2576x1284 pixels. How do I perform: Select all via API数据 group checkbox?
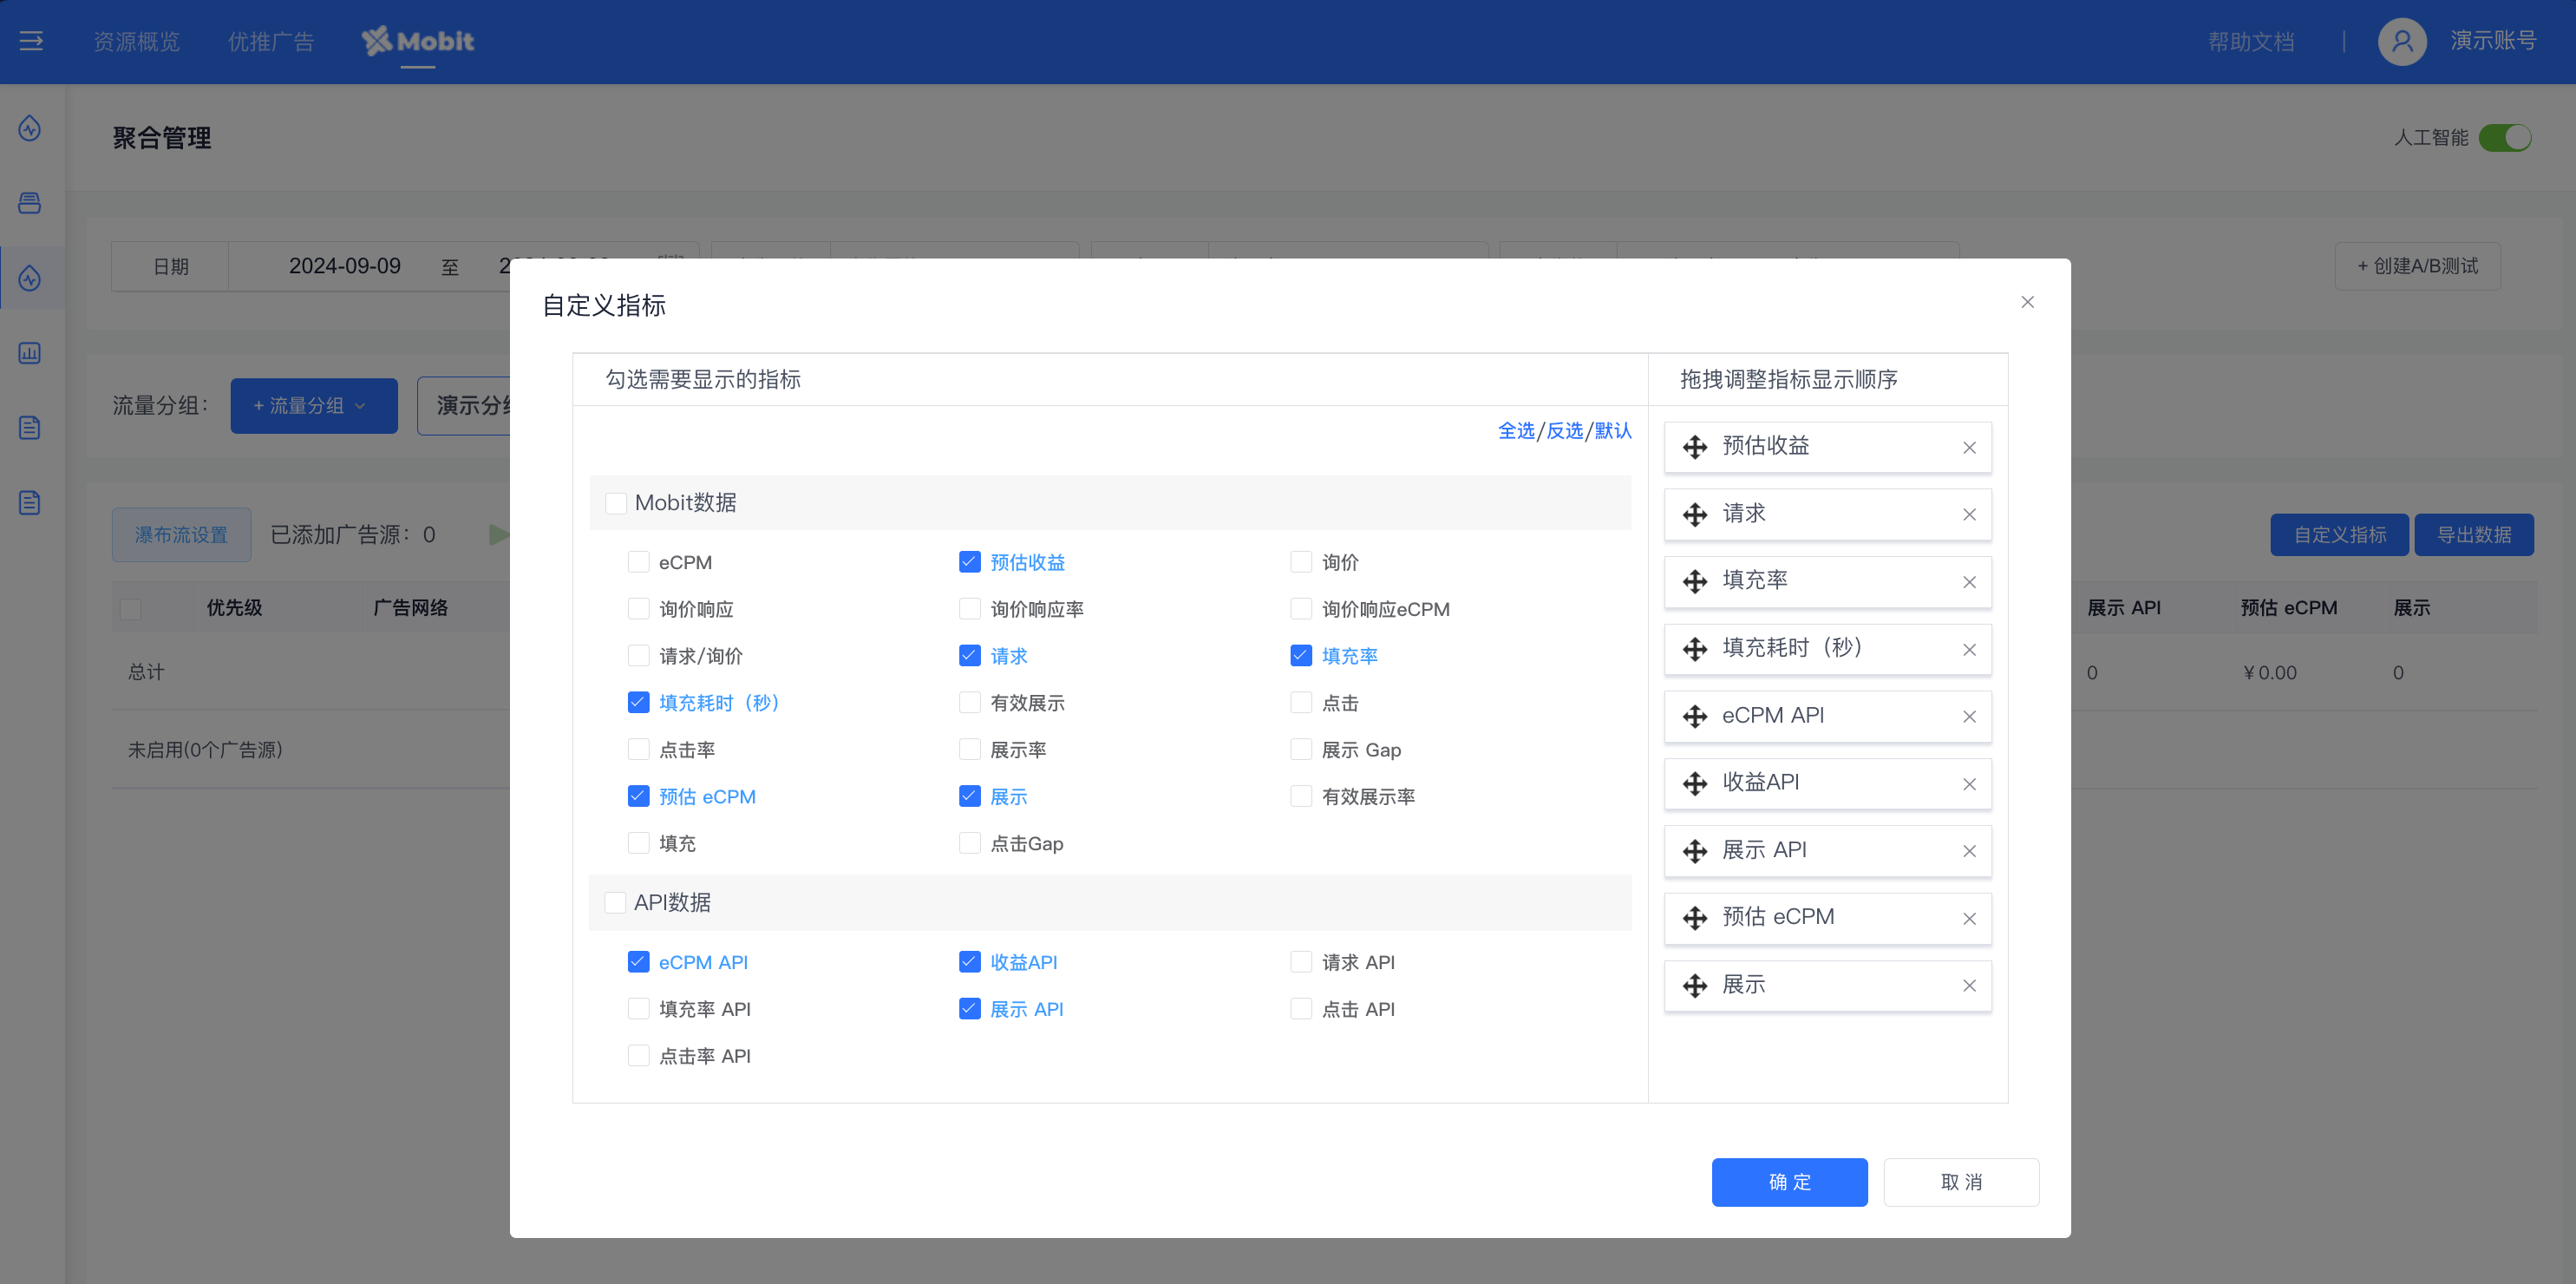pos(616,903)
